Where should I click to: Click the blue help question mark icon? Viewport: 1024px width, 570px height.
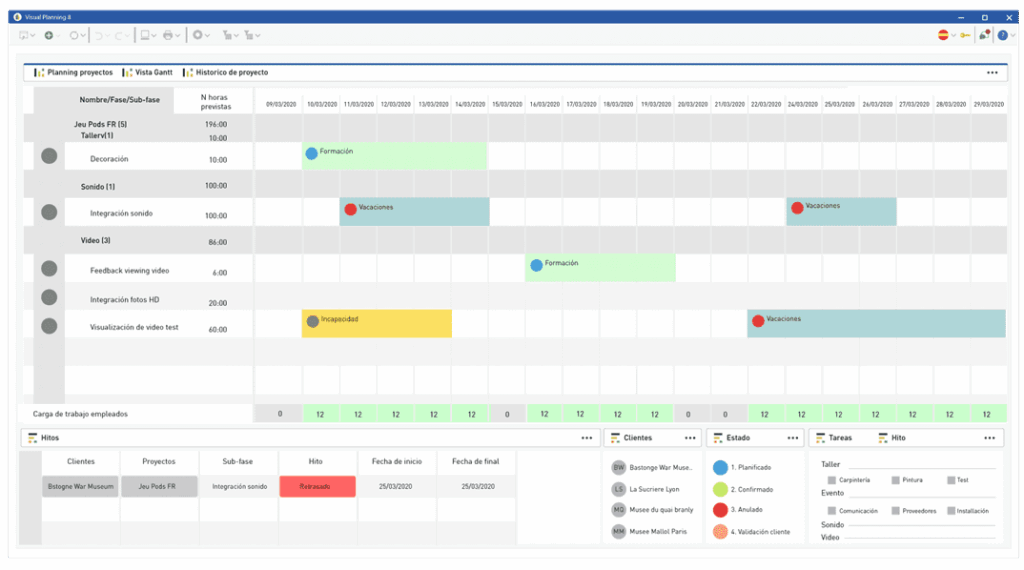point(1002,35)
